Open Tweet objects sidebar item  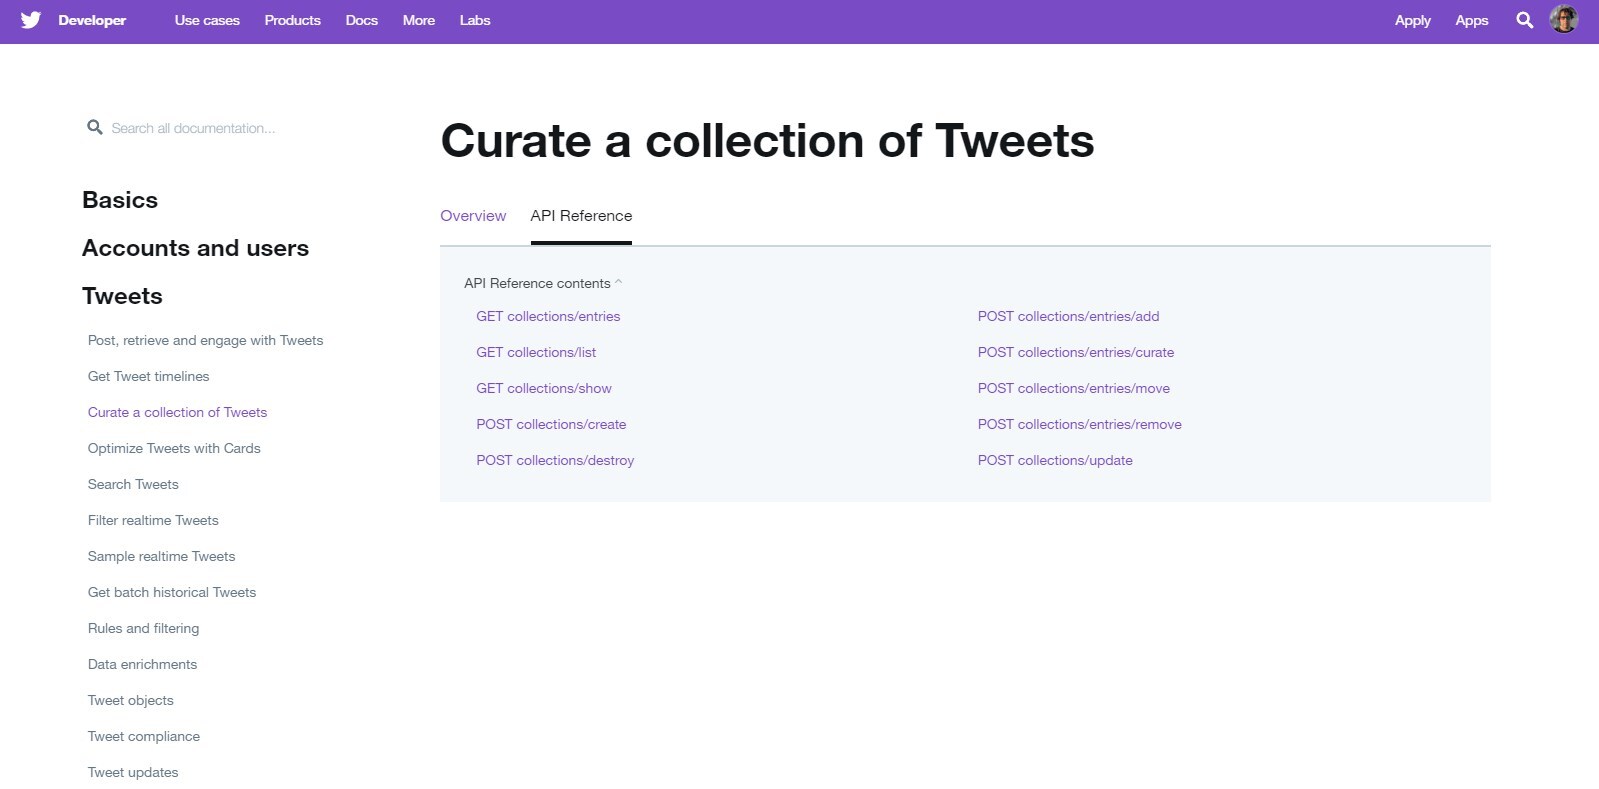(131, 700)
